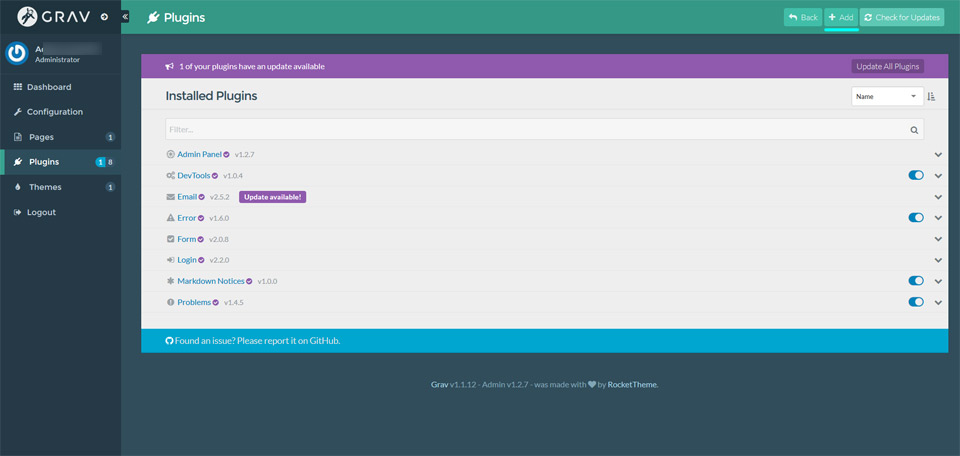The height and width of the screenshot is (456, 960).
Task: Open the DevTools plugin link
Action: (x=193, y=176)
